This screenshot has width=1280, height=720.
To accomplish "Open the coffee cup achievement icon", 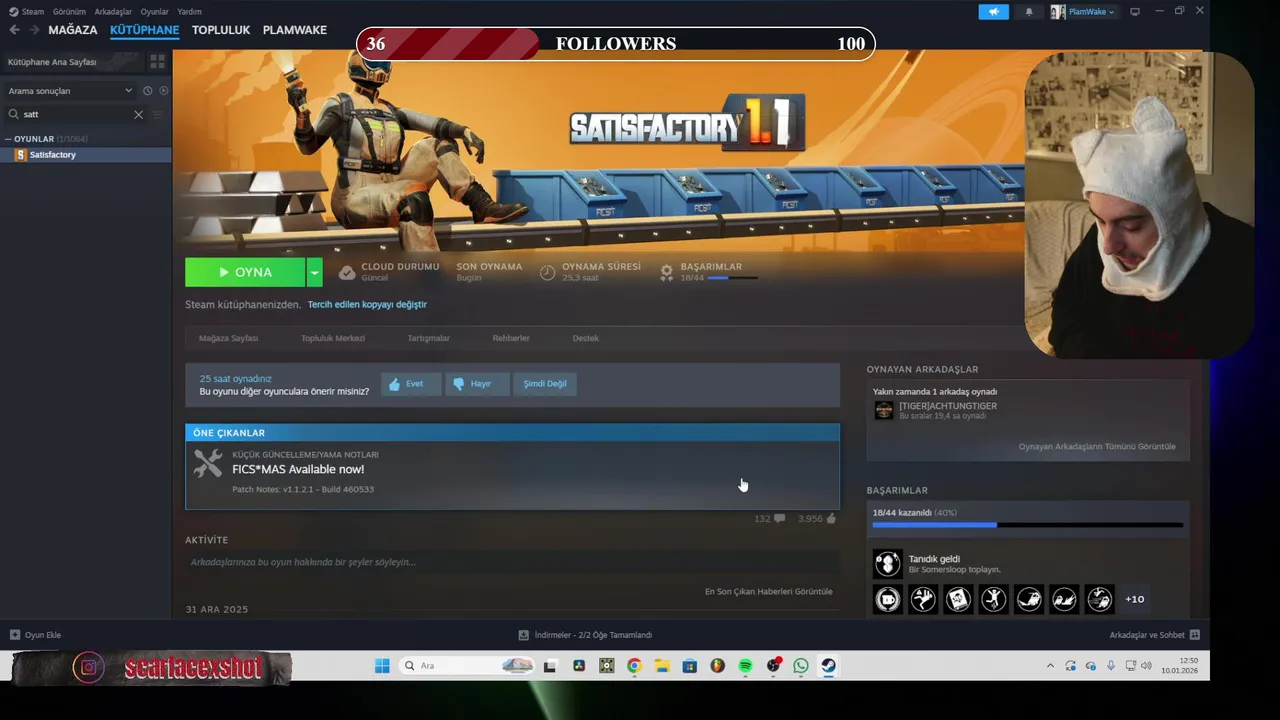I will pyautogui.click(x=887, y=599).
